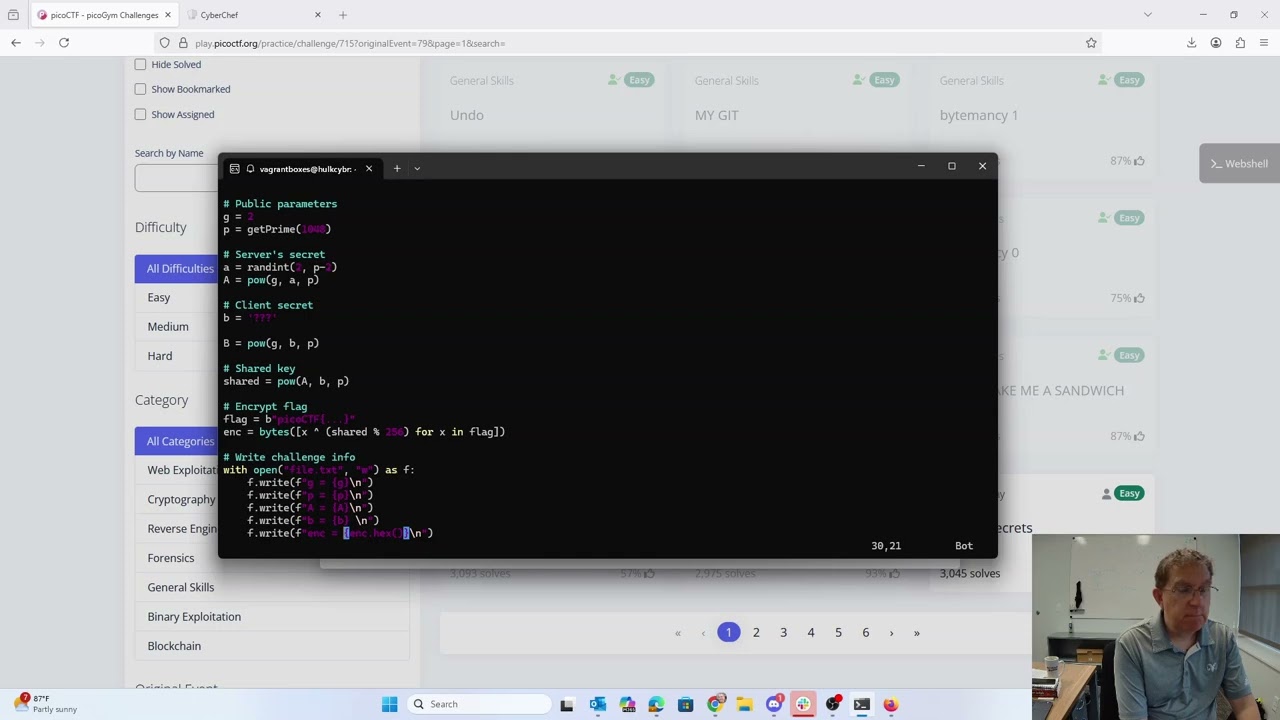
Task: Bookmark this page with the star icon
Action: coord(1091,43)
